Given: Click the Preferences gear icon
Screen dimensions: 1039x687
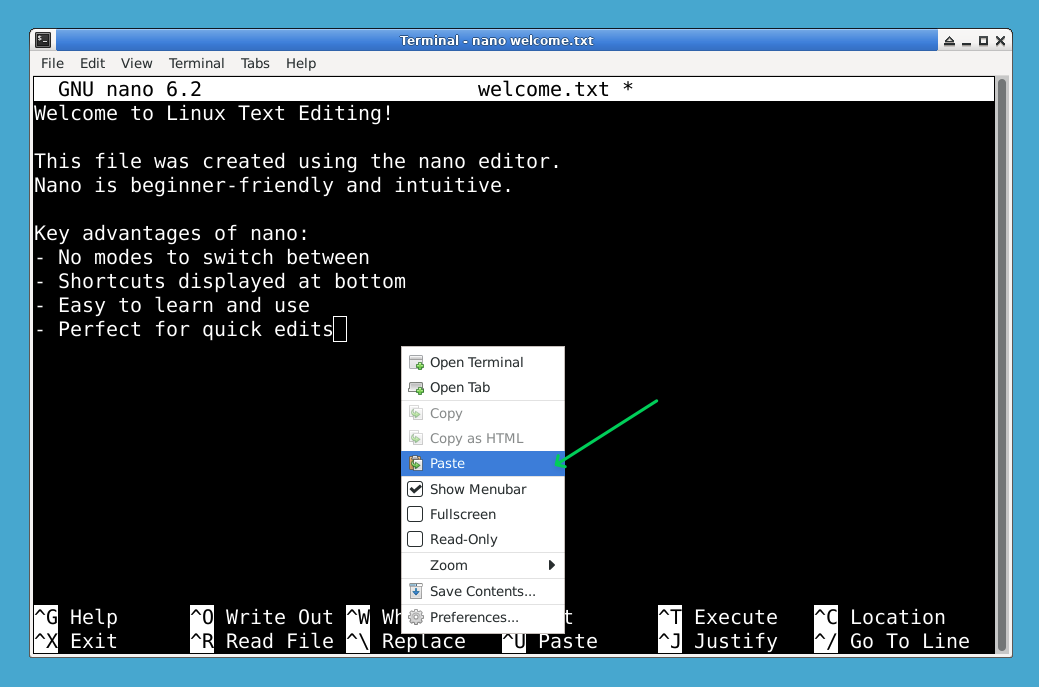Looking at the screenshot, I should pyautogui.click(x=415, y=618).
